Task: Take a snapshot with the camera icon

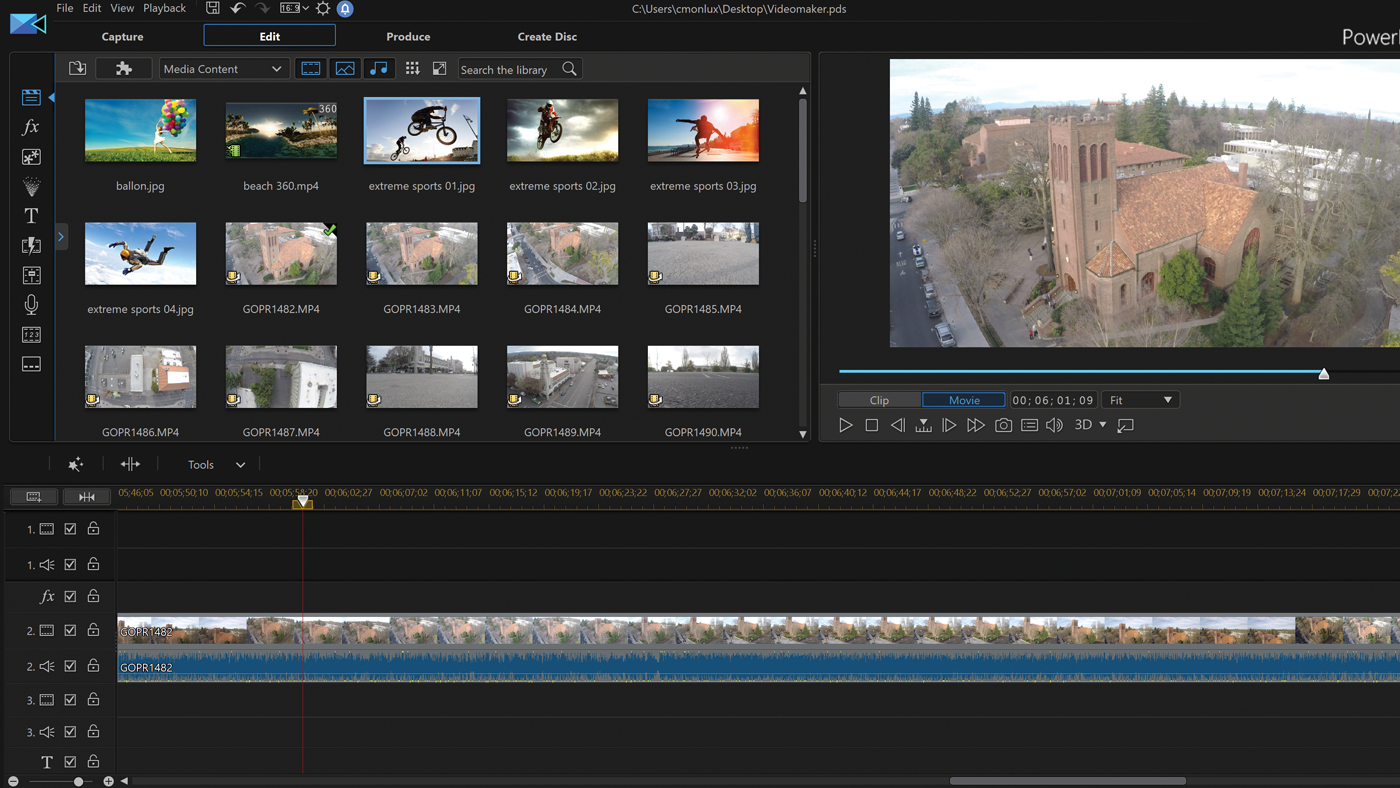Action: coord(1003,425)
